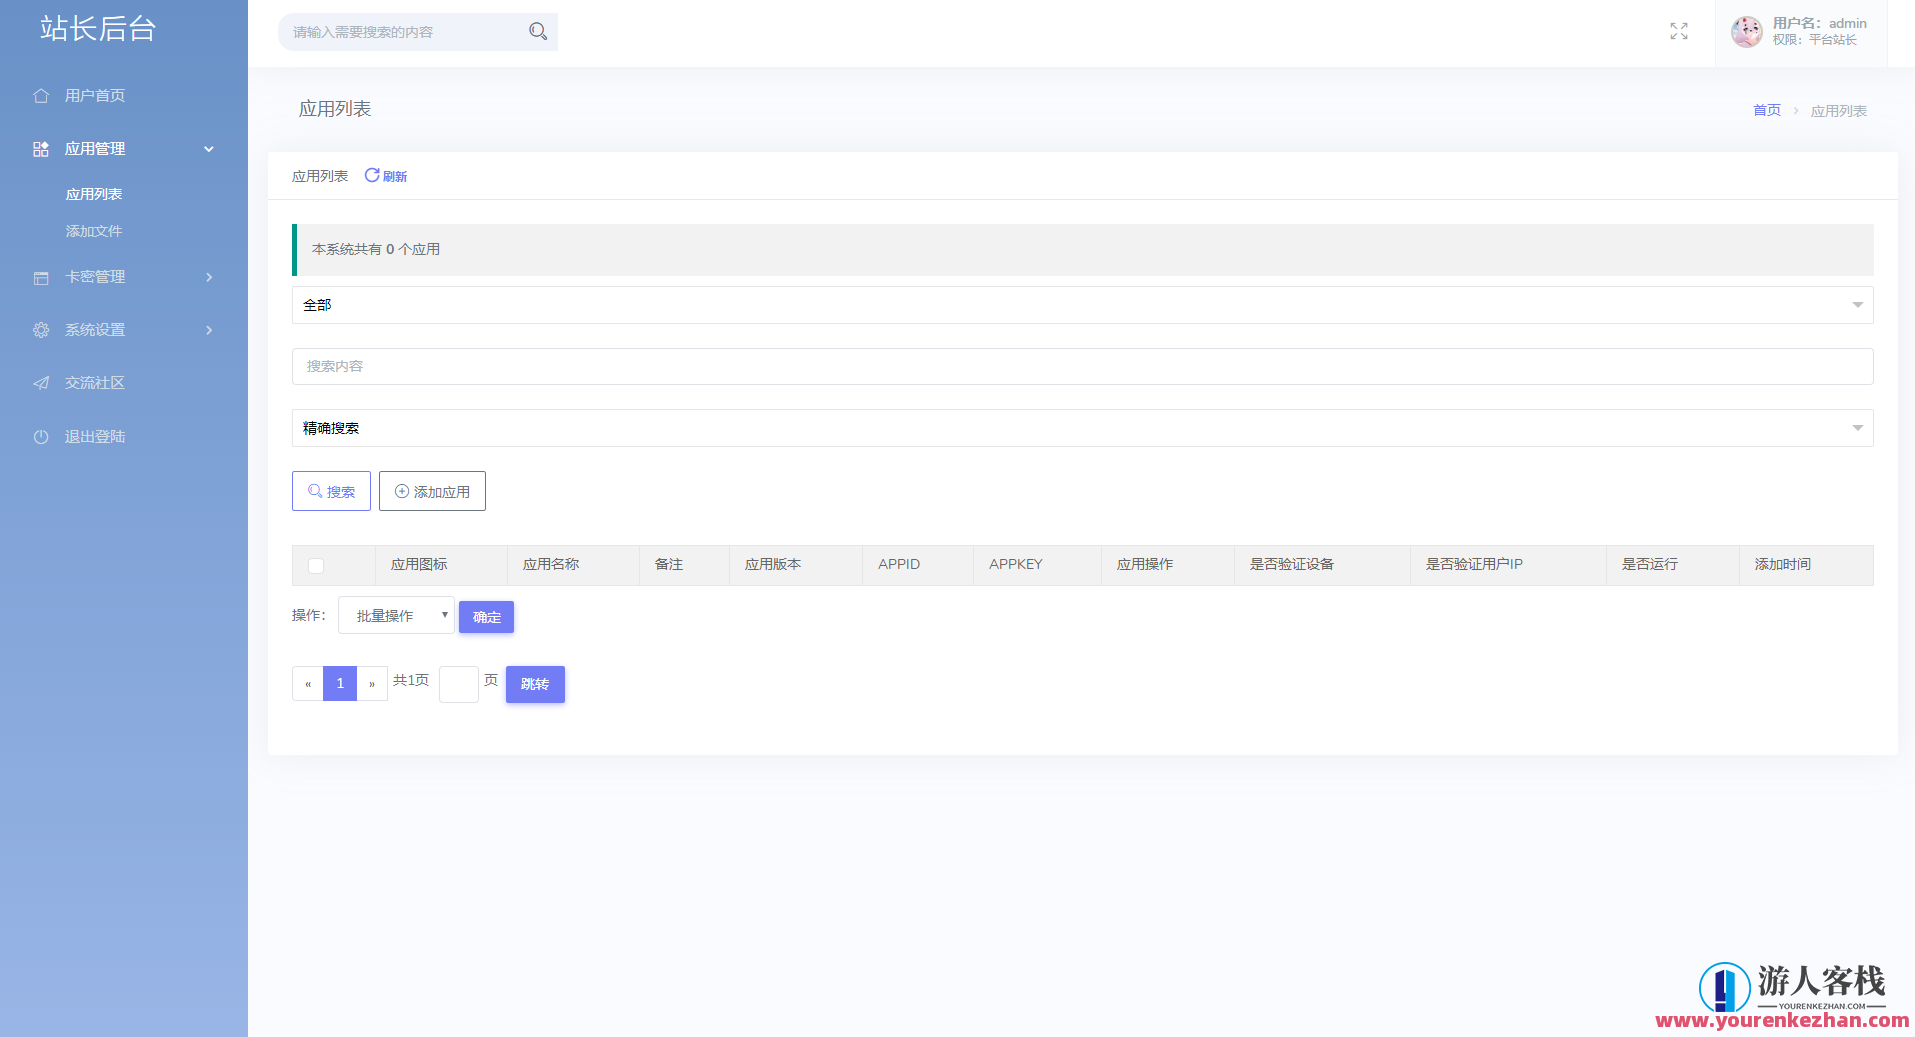Open the 精确搜索 search mode dropdown
Image resolution: width=1915 pixels, height=1037 pixels.
1082,428
